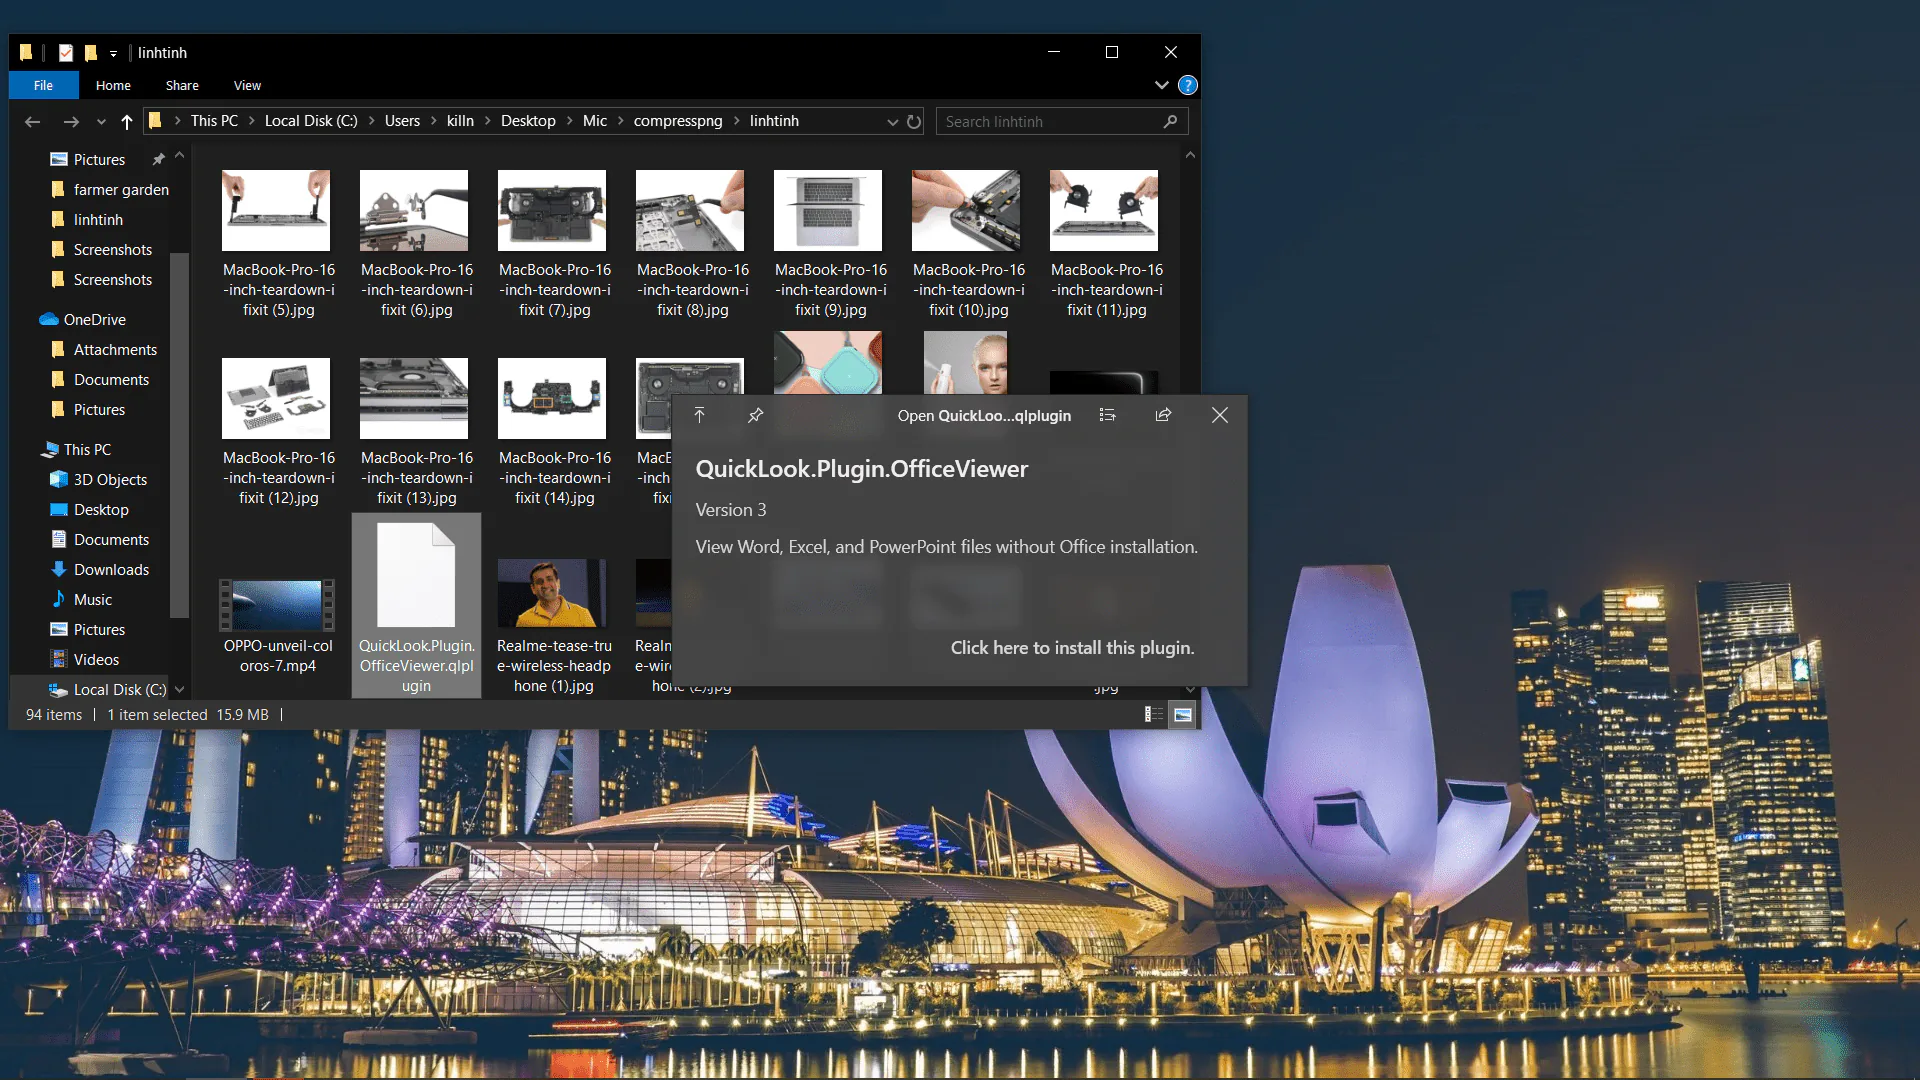Click the stay-on-top arrow icon in QuickLook

[699, 415]
